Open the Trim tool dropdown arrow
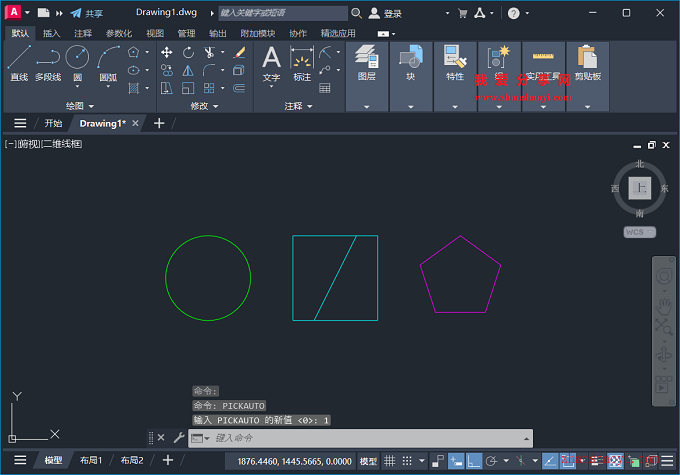 click(222, 52)
